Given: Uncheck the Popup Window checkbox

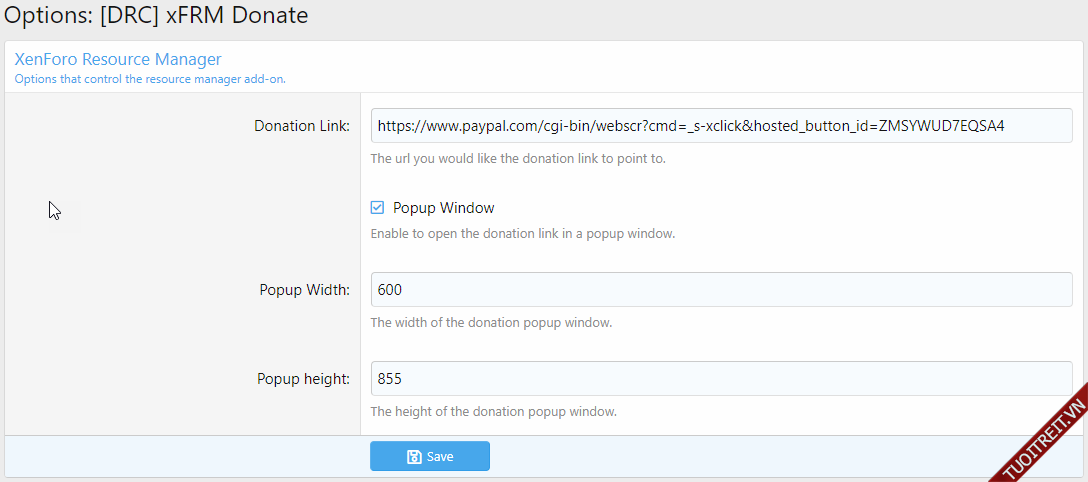Looking at the screenshot, I should tap(377, 208).
